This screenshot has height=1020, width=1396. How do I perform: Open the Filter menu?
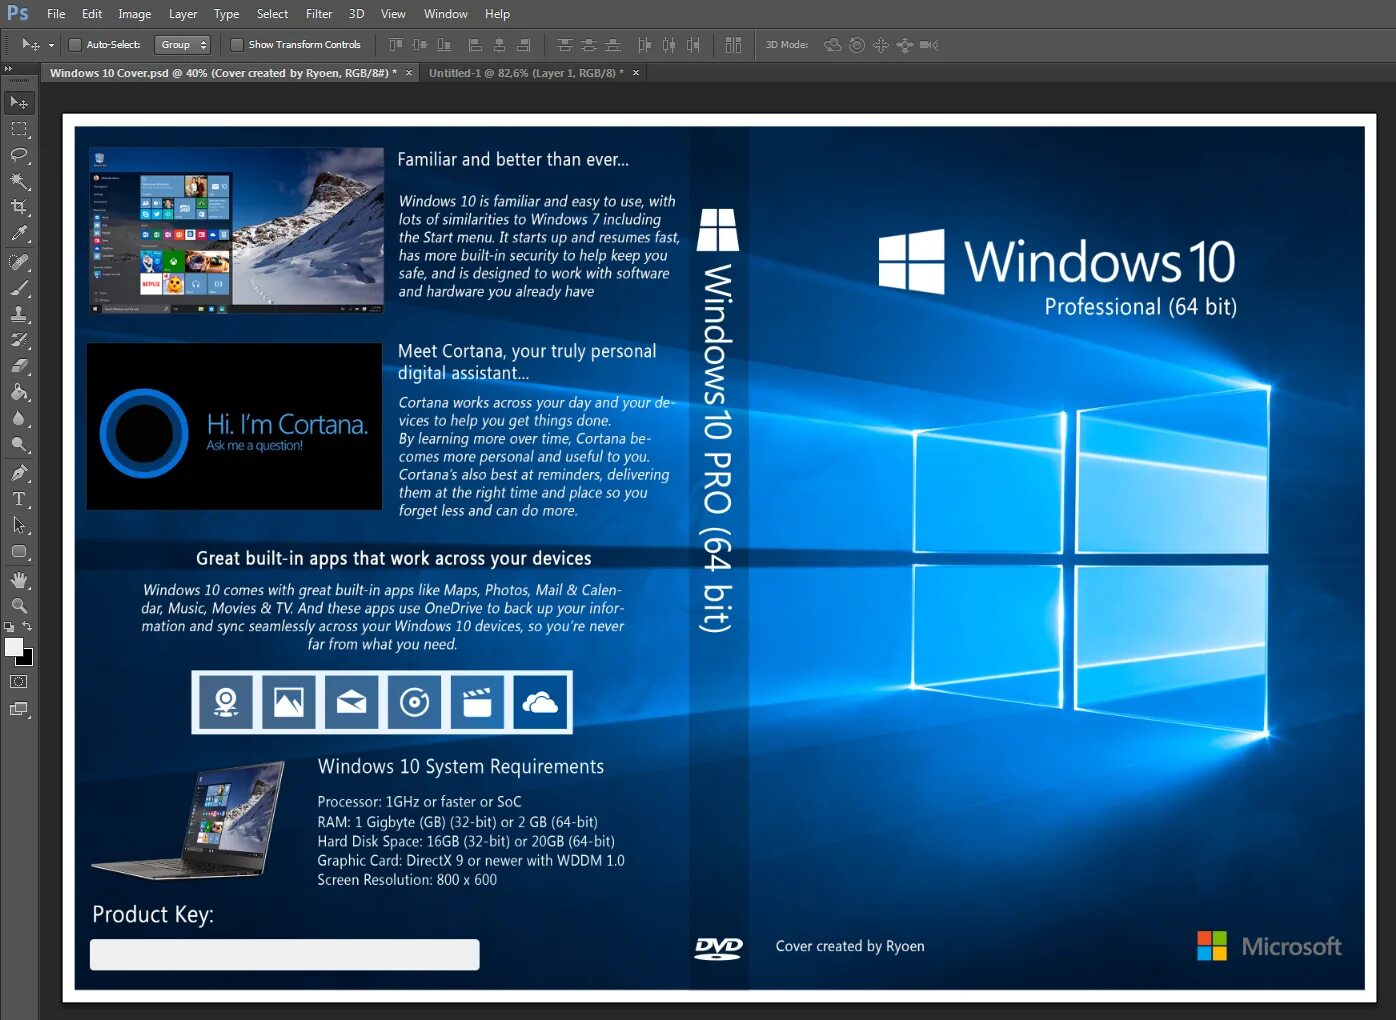pos(319,14)
